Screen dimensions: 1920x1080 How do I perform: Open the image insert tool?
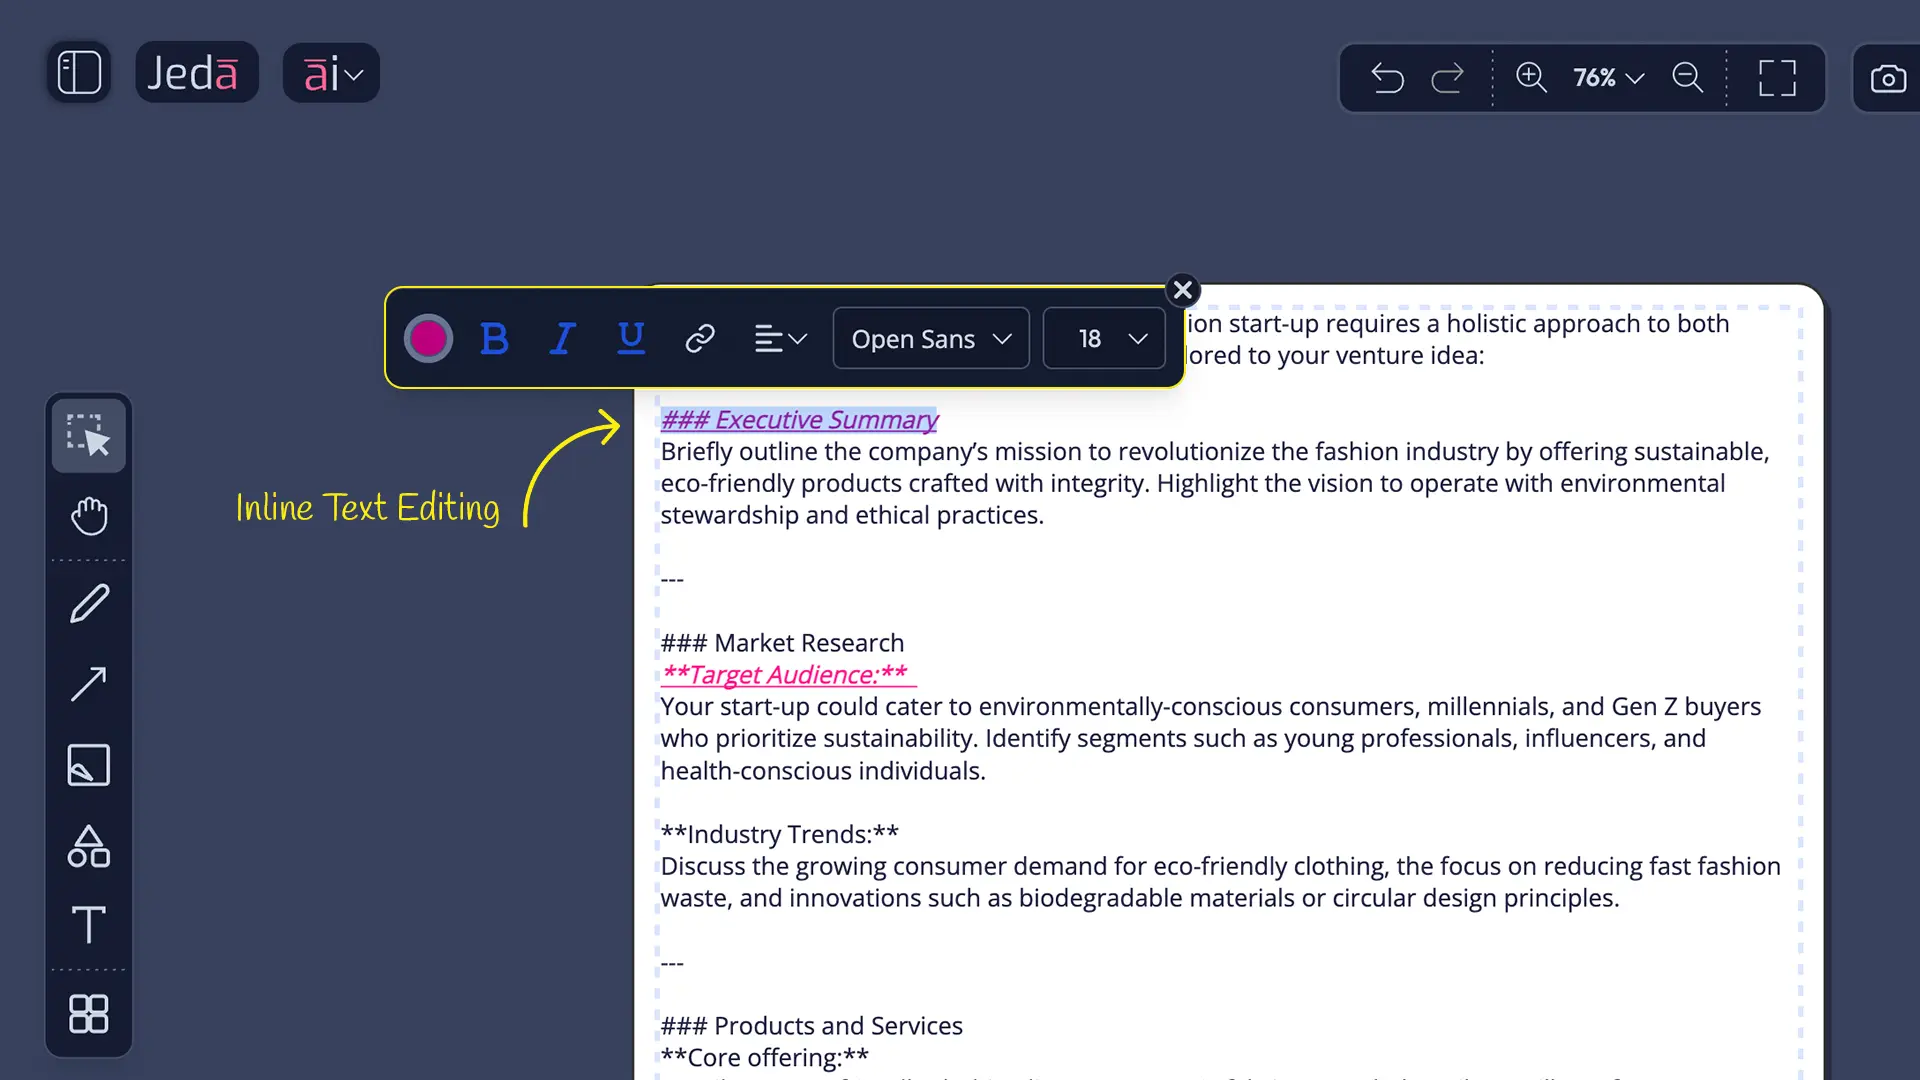(x=88, y=765)
